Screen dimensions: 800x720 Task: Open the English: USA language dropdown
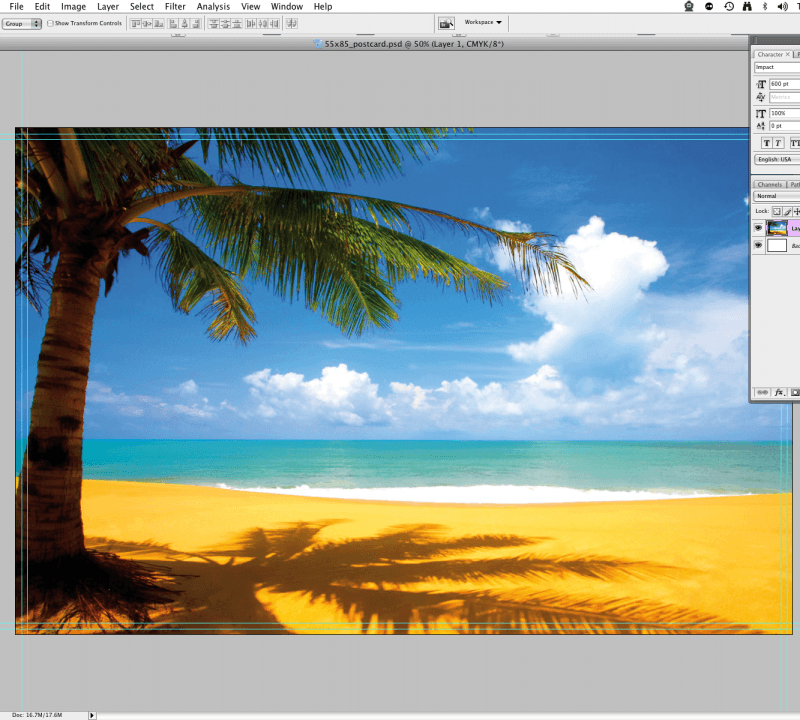pyautogui.click(x=777, y=159)
